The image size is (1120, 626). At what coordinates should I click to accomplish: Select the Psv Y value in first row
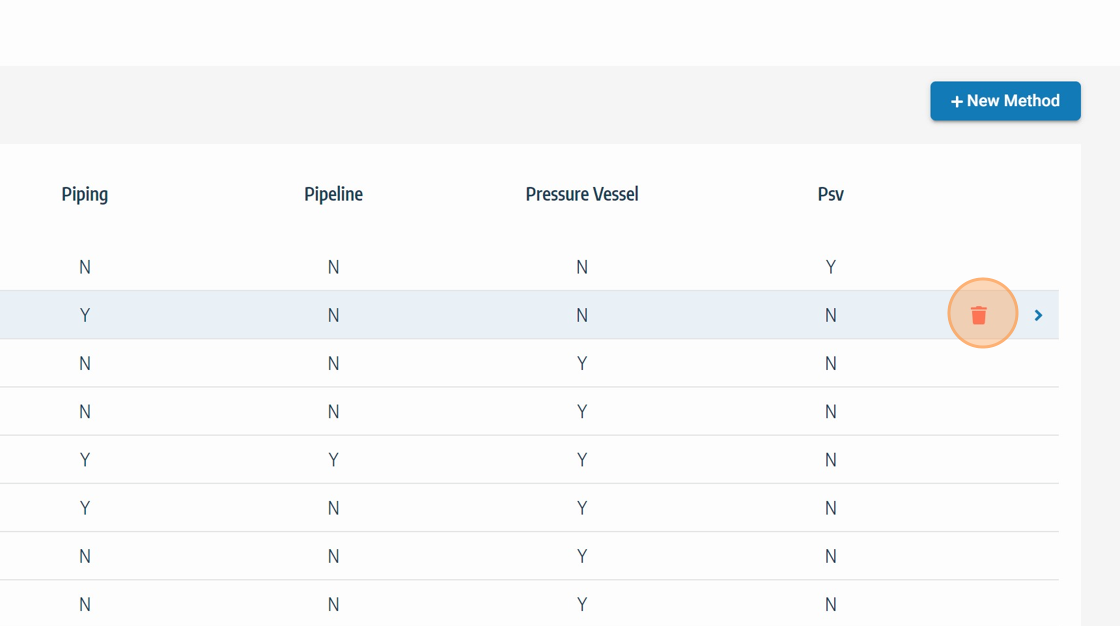[x=830, y=267]
